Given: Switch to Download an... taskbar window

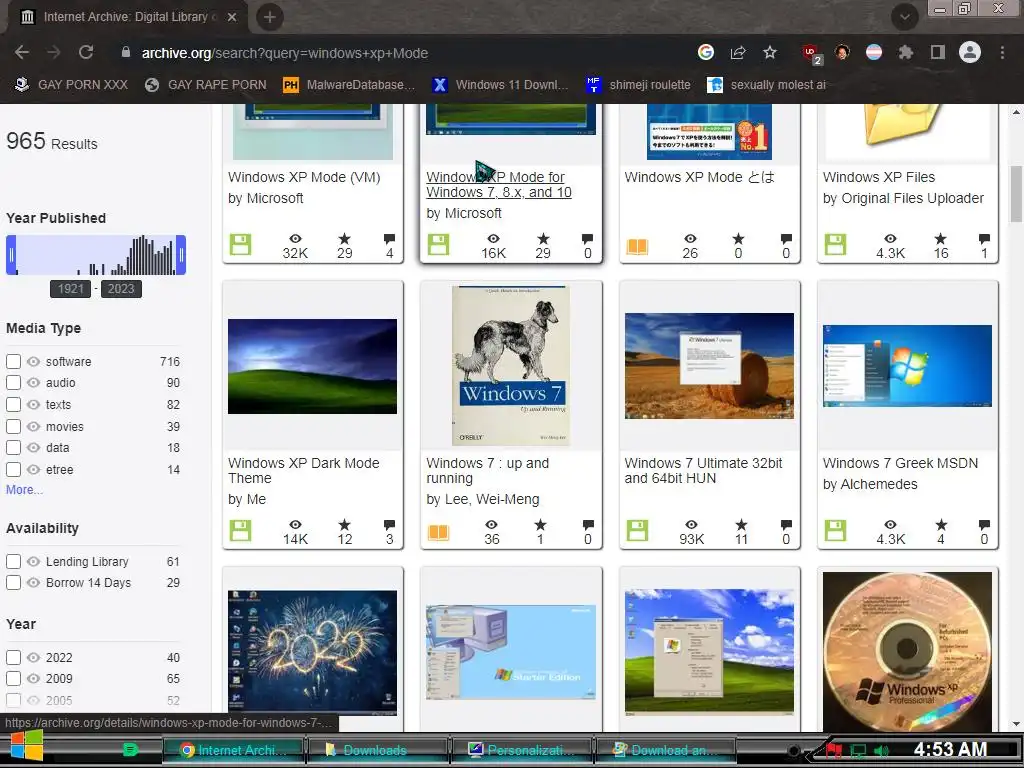Looking at the screenshot, I should [x=665, y=750].
